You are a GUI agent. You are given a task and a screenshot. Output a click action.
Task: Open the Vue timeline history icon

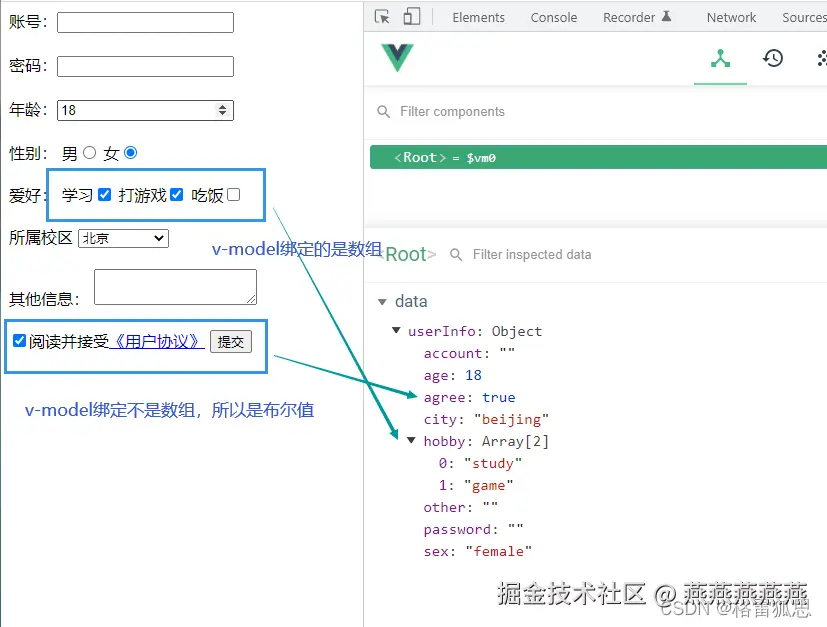click(x=773, y=58)
